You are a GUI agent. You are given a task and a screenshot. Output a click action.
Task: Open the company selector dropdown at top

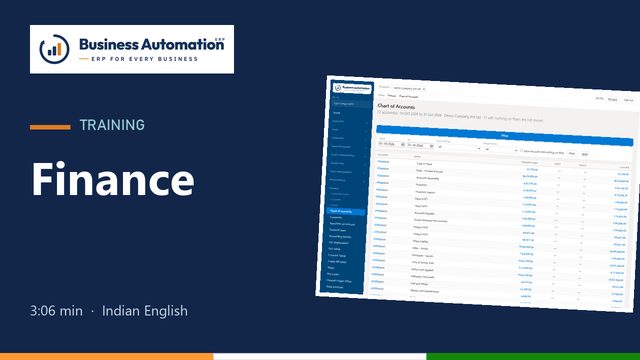pos(409,89)
